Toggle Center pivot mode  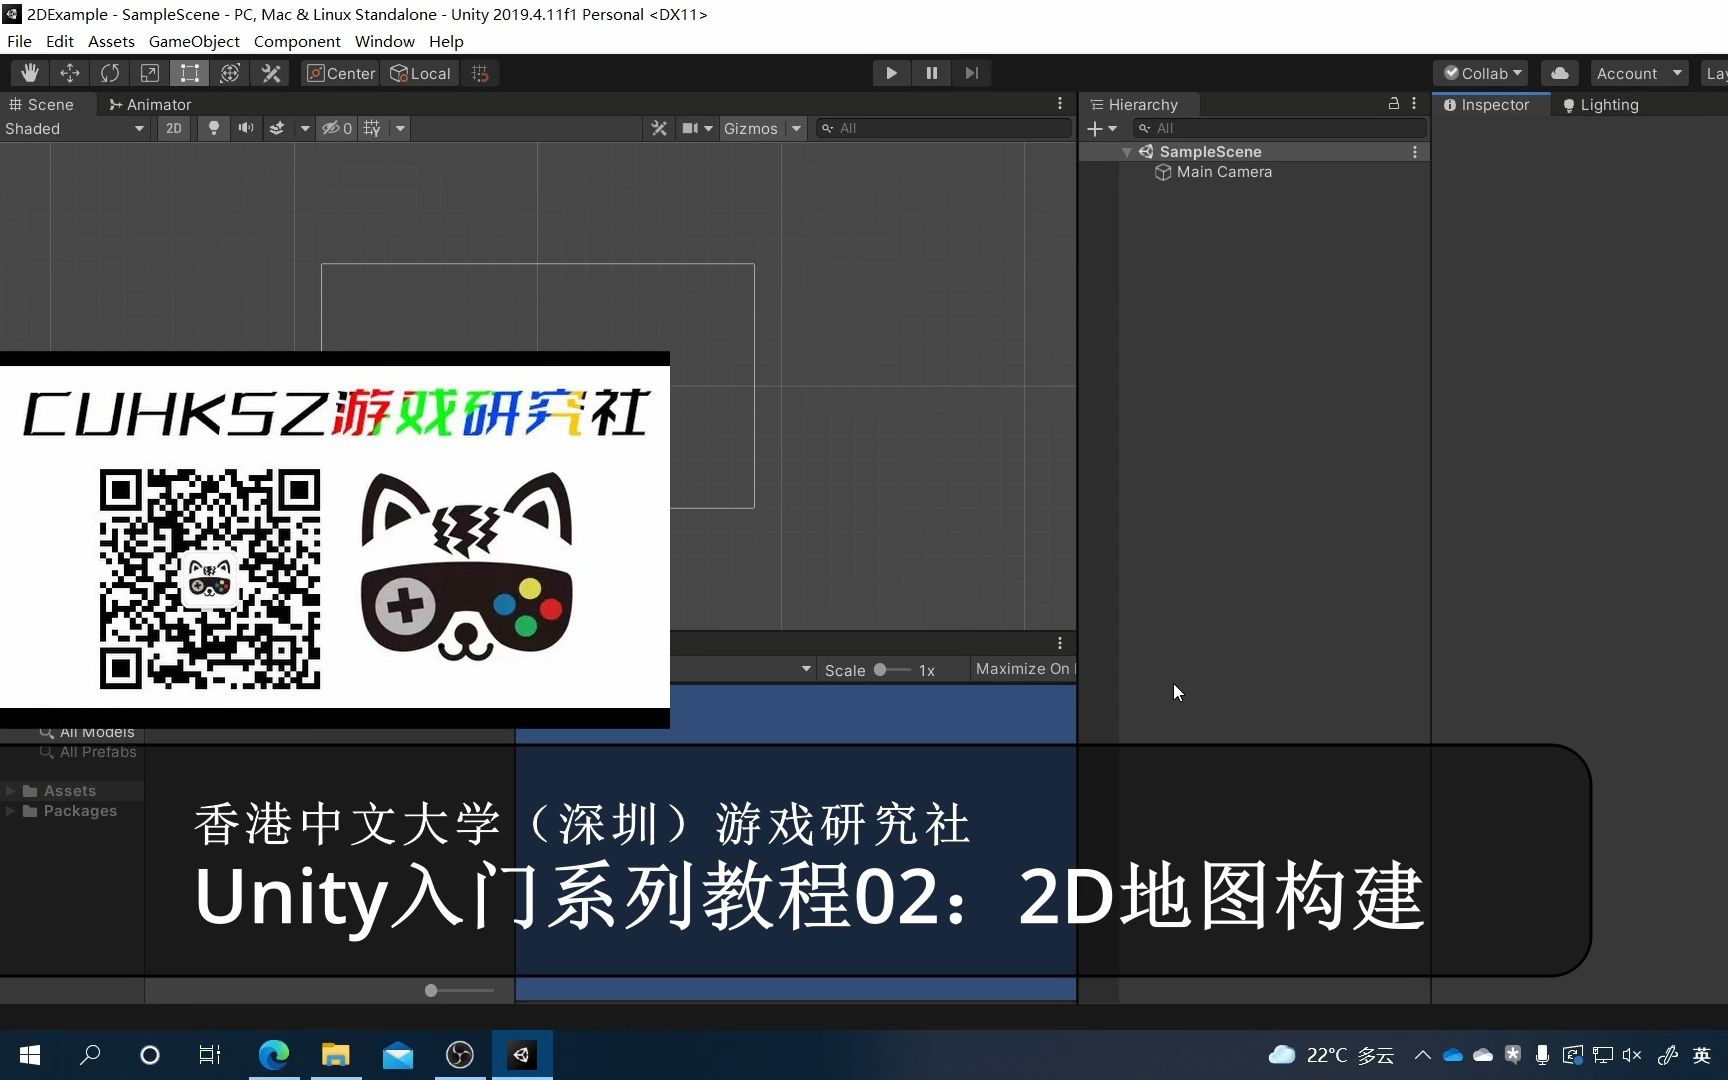pos(340,73)
